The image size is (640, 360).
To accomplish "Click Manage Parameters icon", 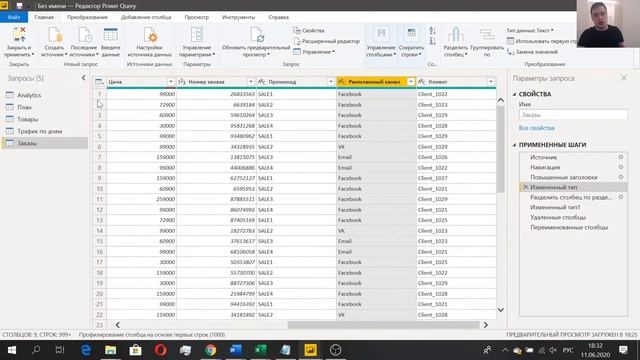I will coord(197,35).
